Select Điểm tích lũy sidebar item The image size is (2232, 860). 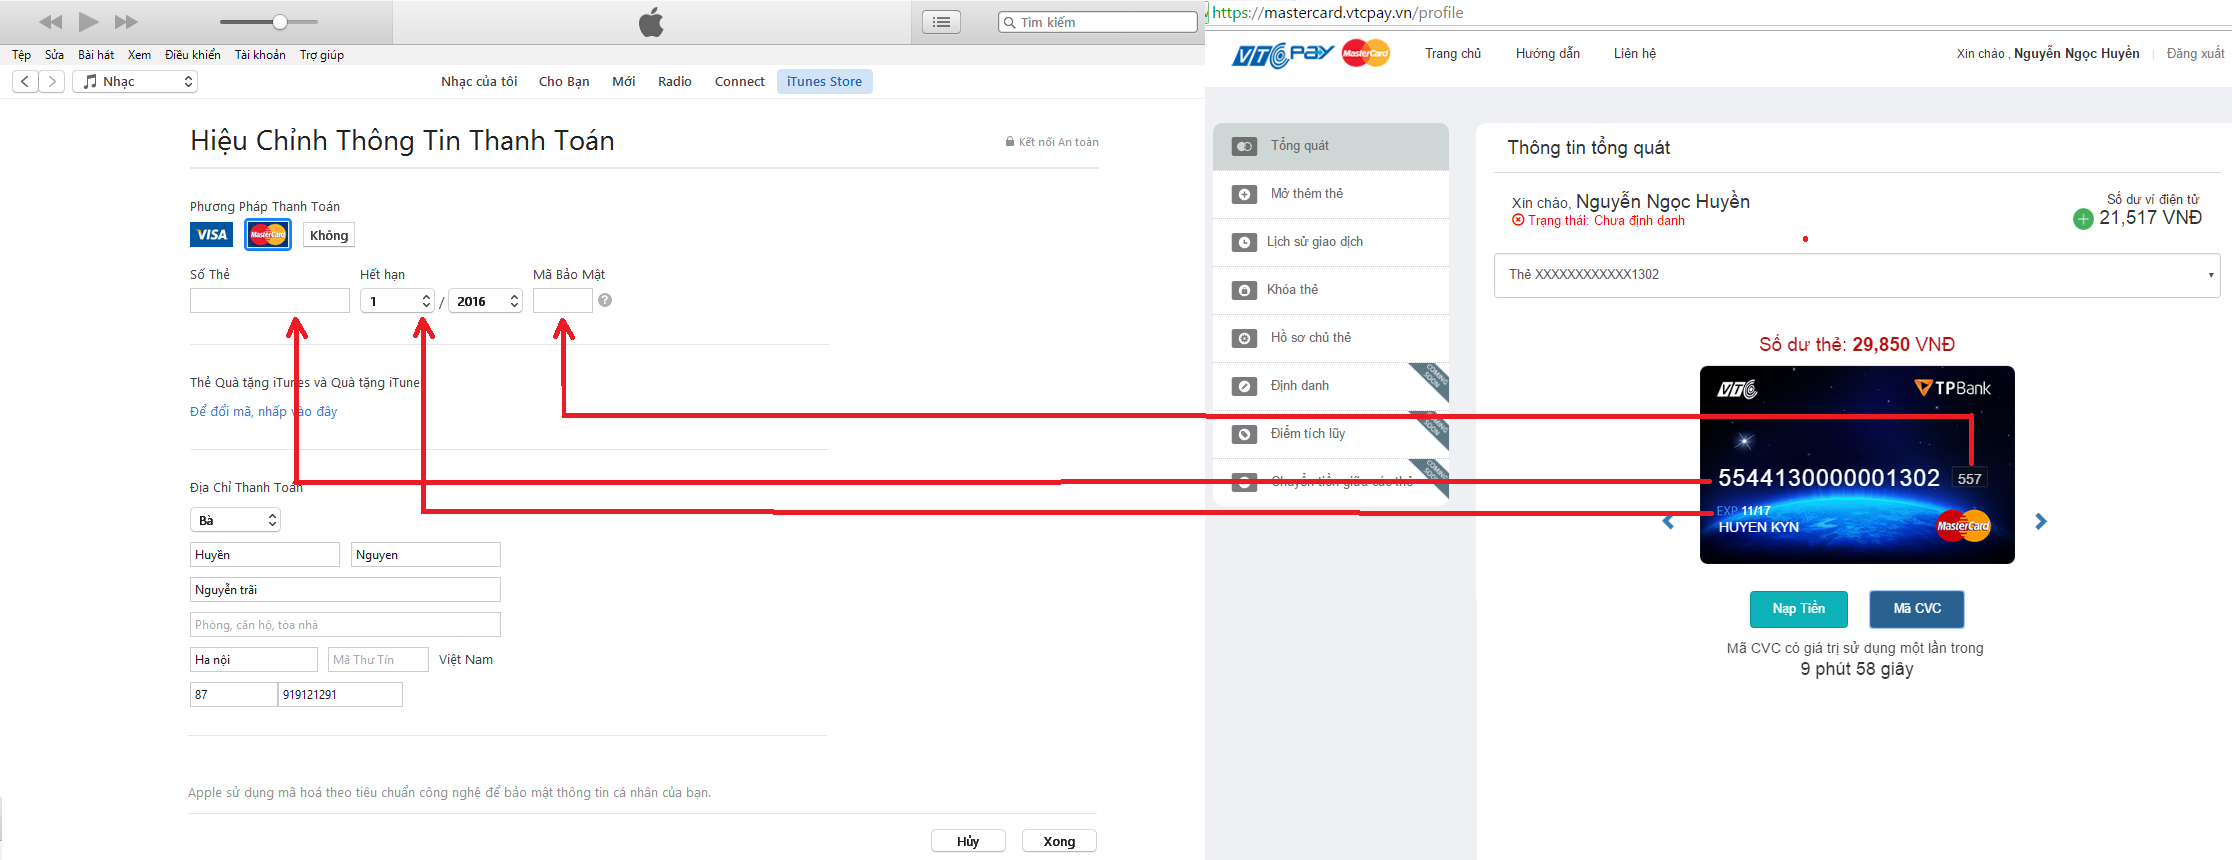coord(1331,434)
